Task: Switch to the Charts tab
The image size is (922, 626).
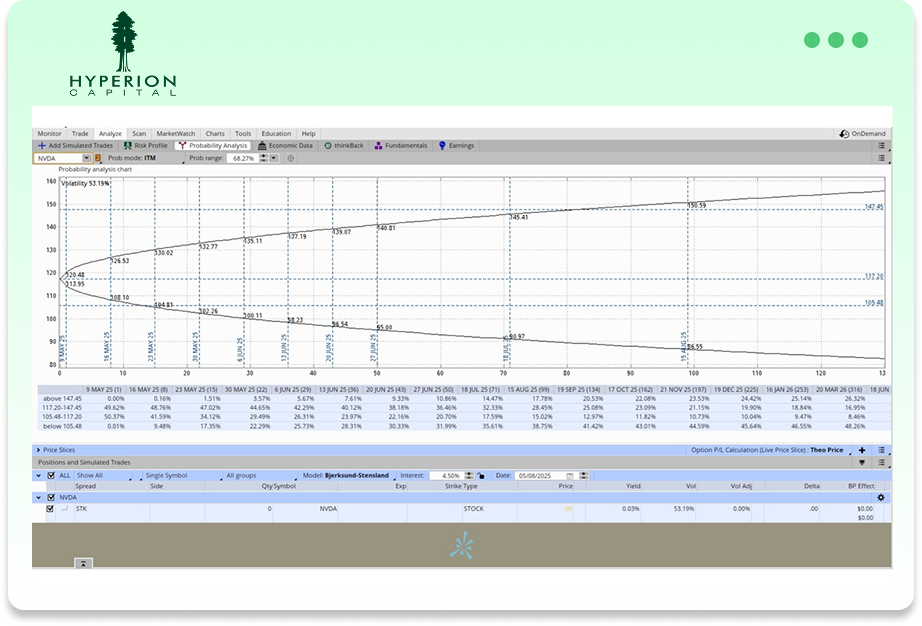Action: coord(215,133)
